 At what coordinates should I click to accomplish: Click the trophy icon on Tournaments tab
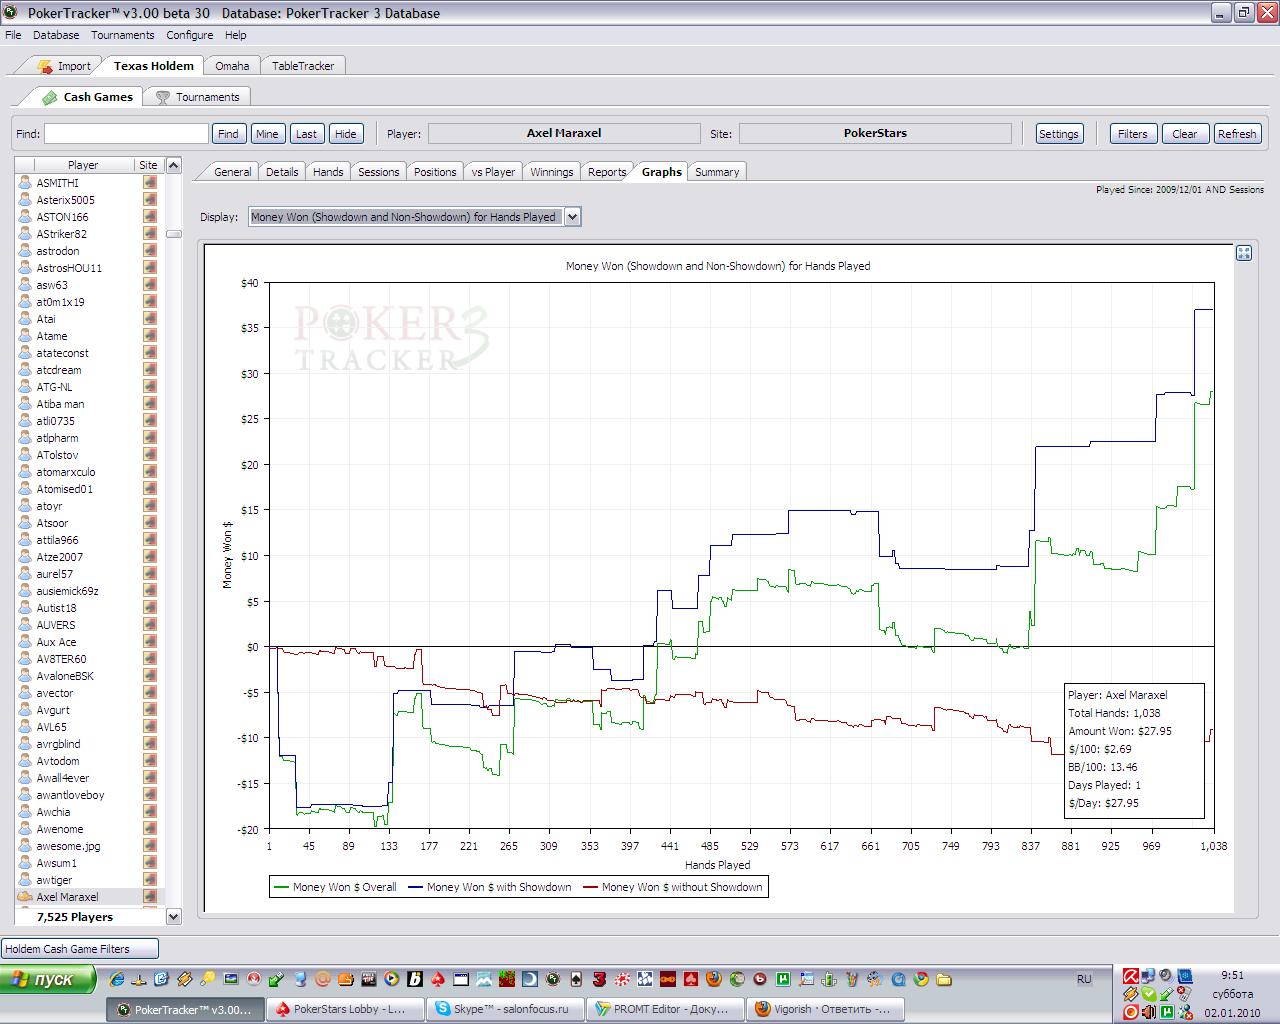pos(162,97)
